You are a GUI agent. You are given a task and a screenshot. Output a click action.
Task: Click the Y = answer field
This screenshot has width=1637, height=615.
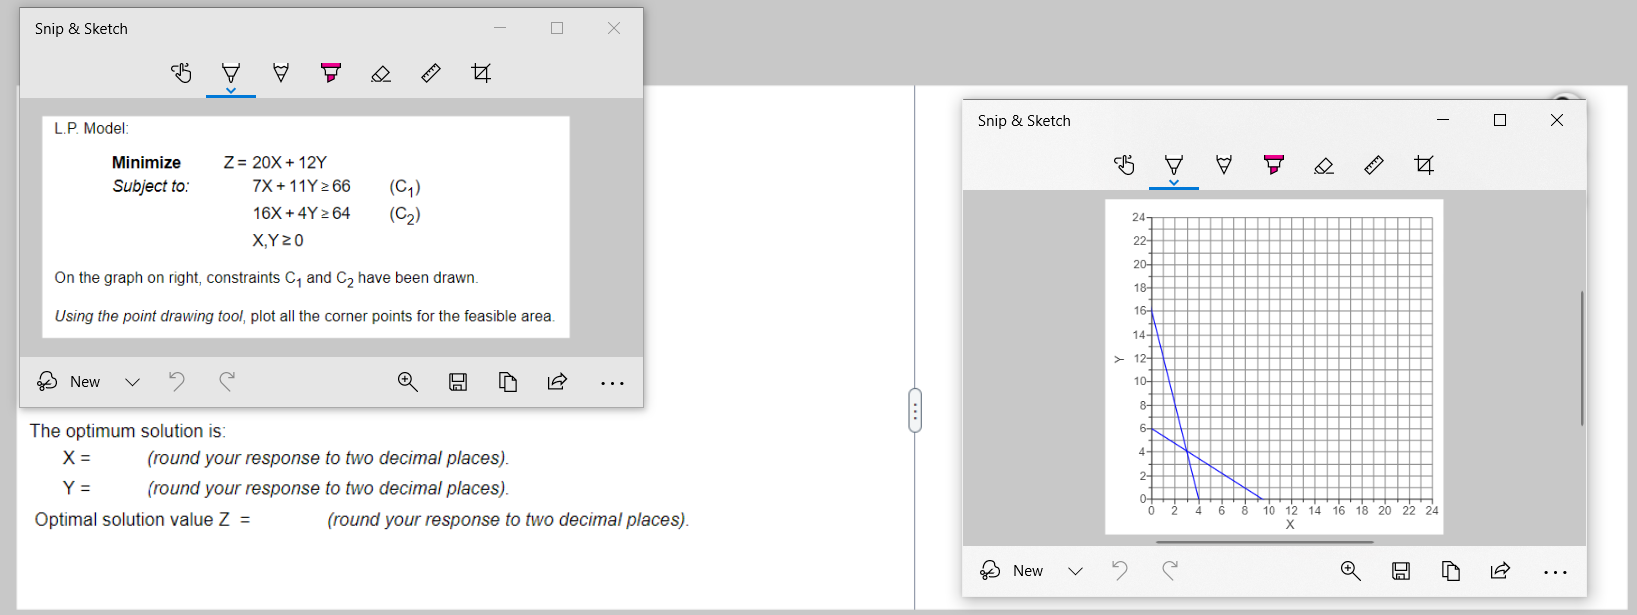coord(118,488)
